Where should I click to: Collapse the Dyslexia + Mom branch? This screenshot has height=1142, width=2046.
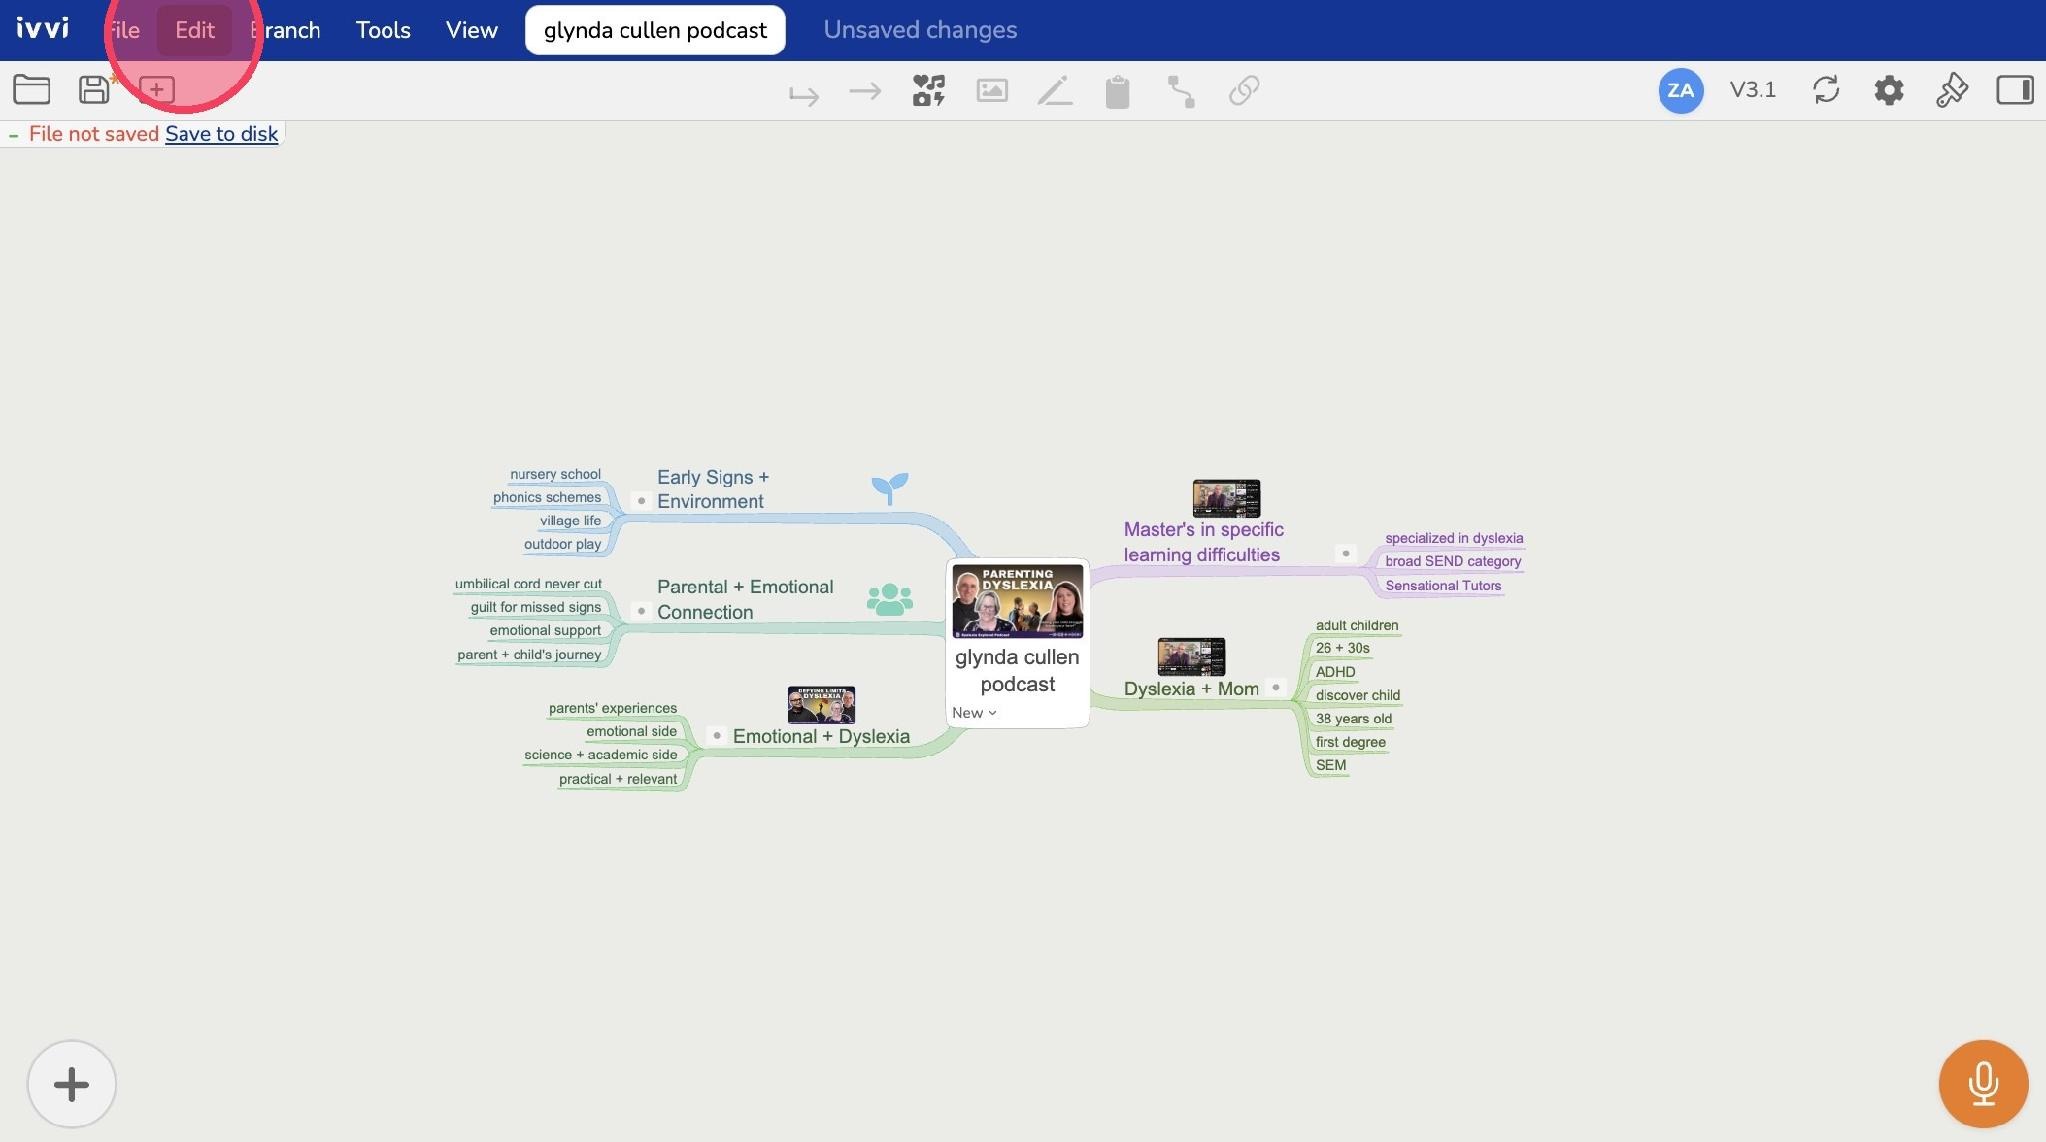coord(1276,687)
